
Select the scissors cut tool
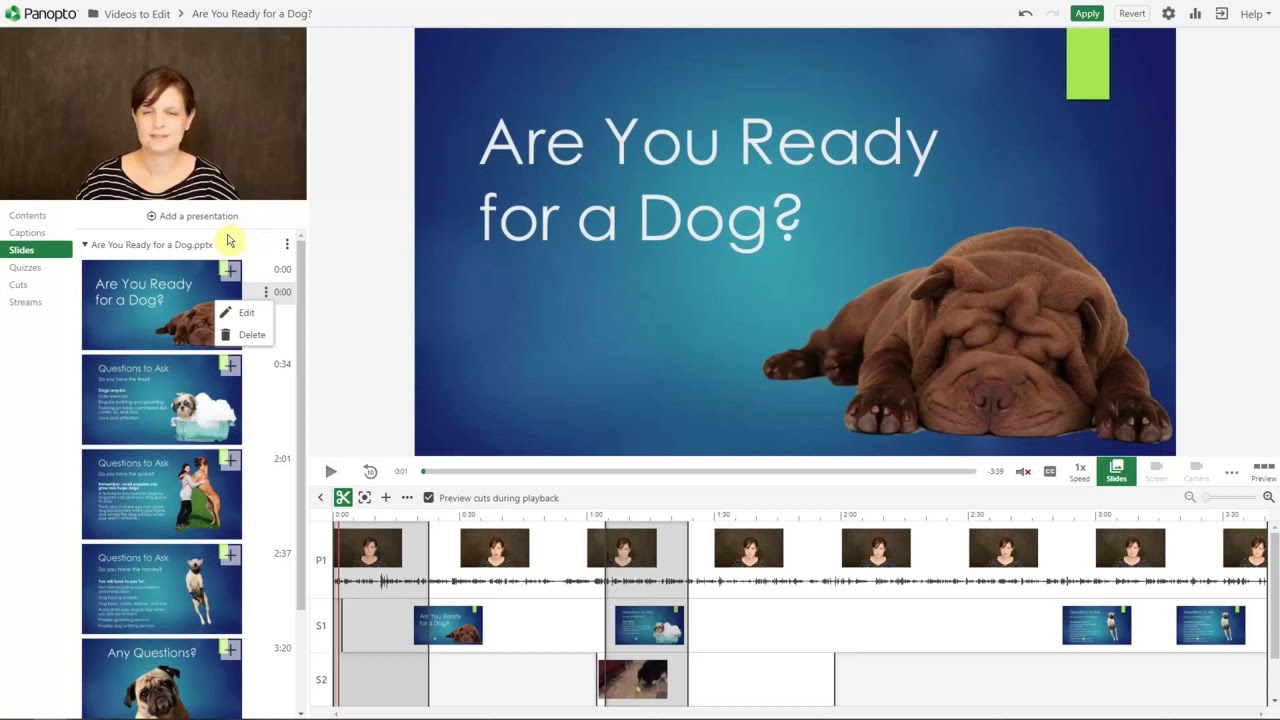343,498
